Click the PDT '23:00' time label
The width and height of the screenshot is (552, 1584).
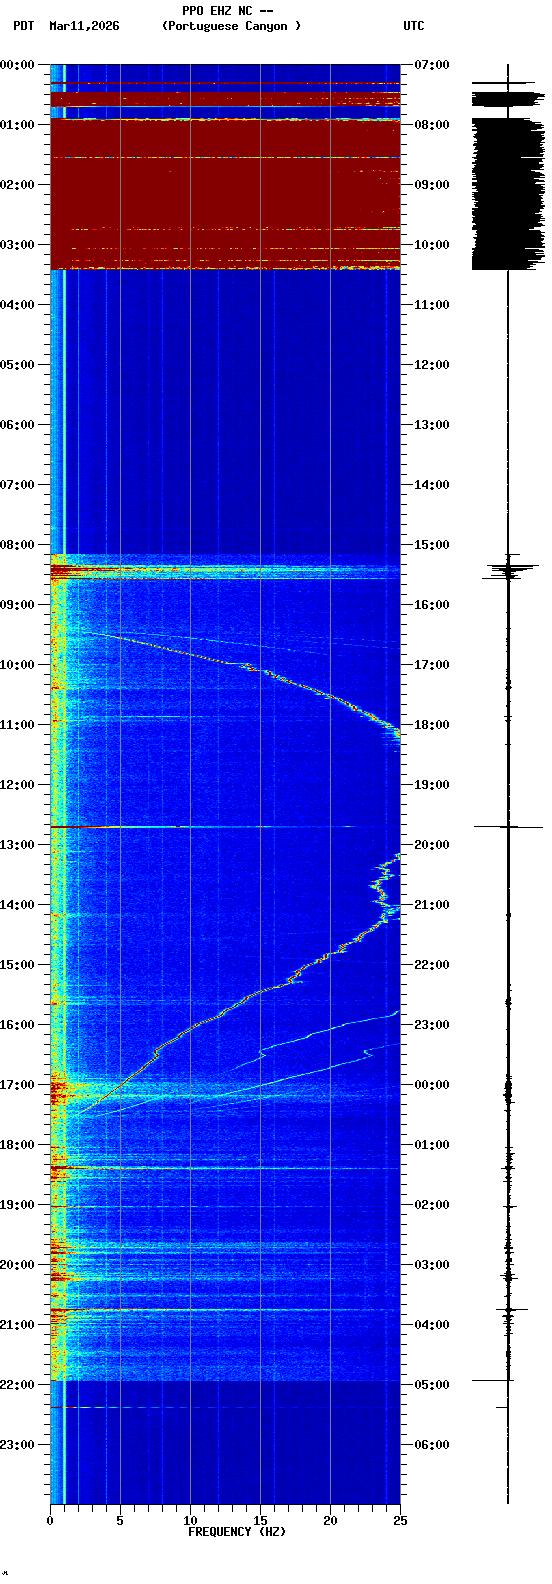pos(17,1445)
